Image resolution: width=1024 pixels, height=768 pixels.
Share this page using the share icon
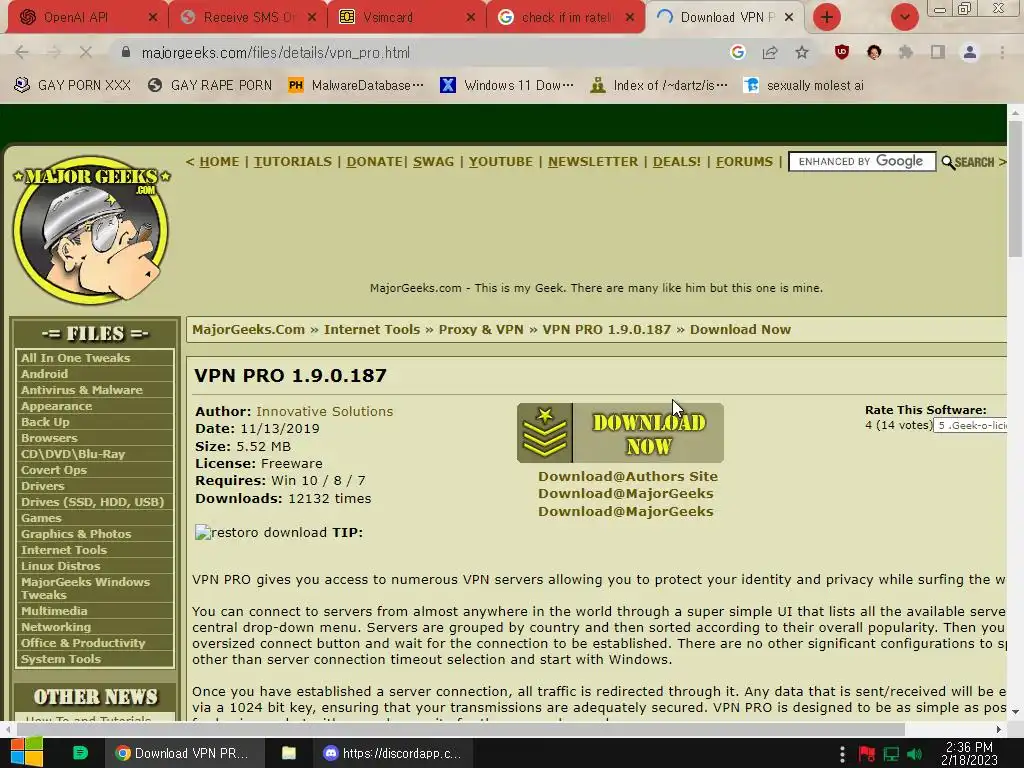(770, 52)
